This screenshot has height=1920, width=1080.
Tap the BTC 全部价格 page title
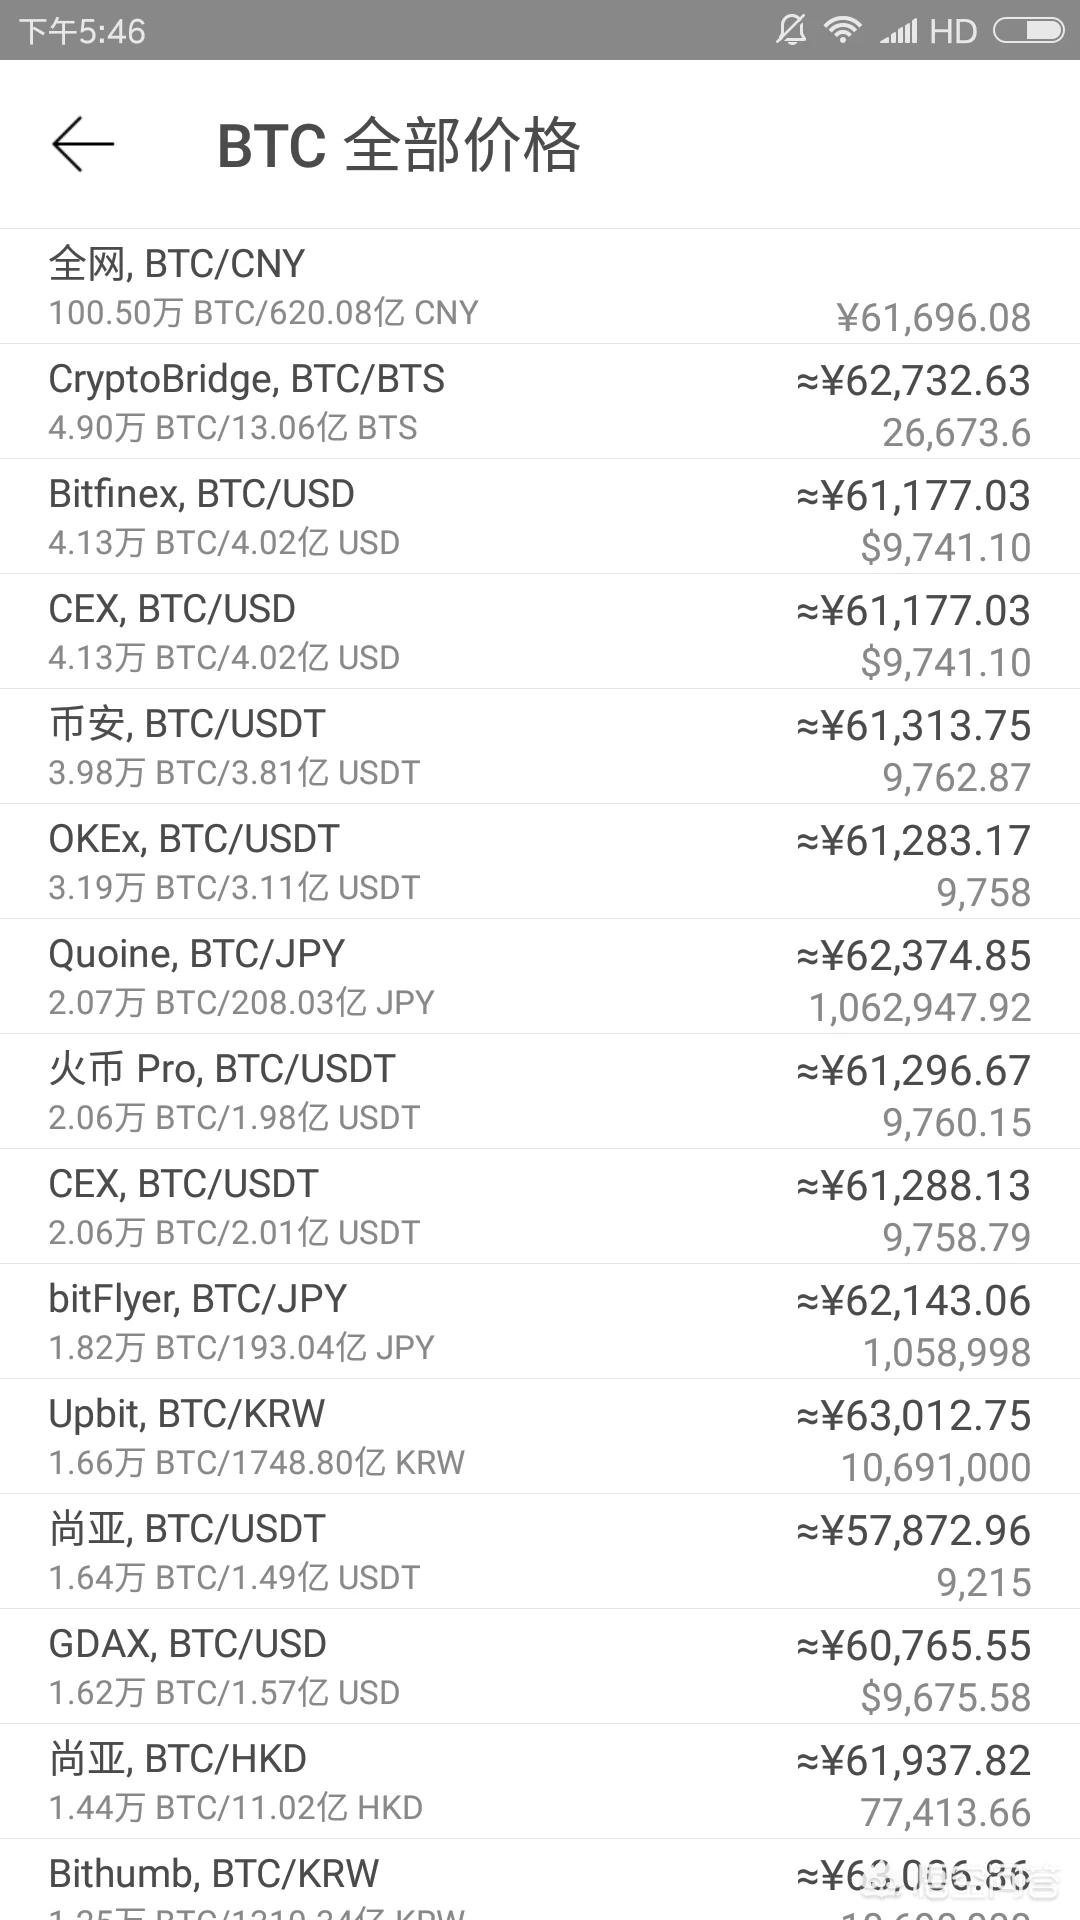[398, 146]
